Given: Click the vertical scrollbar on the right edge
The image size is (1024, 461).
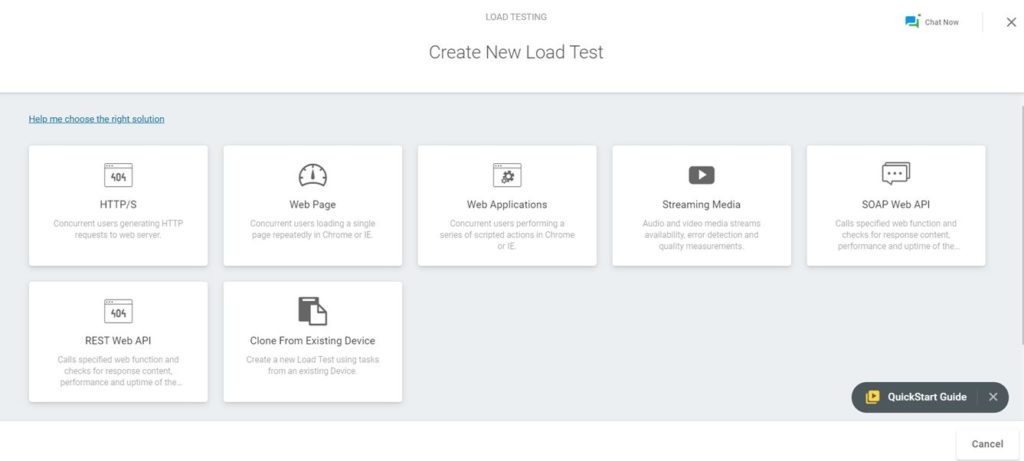Looking at the screenshot, I should [x=1021, y=222].
